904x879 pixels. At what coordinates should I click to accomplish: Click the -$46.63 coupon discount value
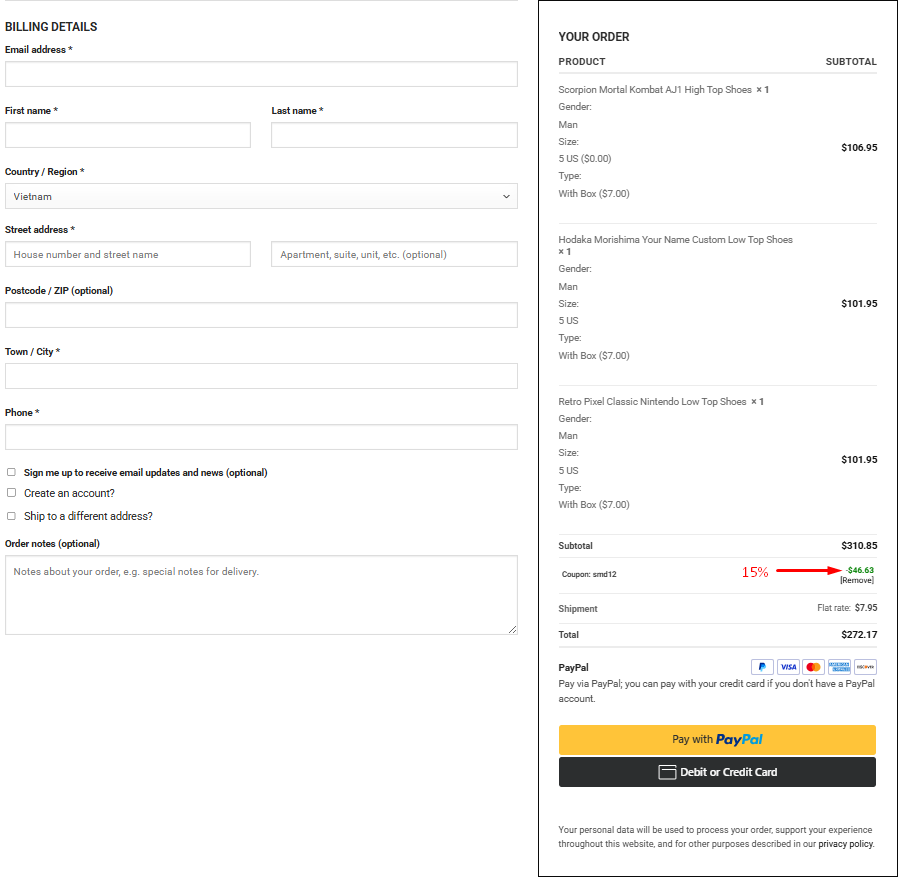[x=860, y=570]
